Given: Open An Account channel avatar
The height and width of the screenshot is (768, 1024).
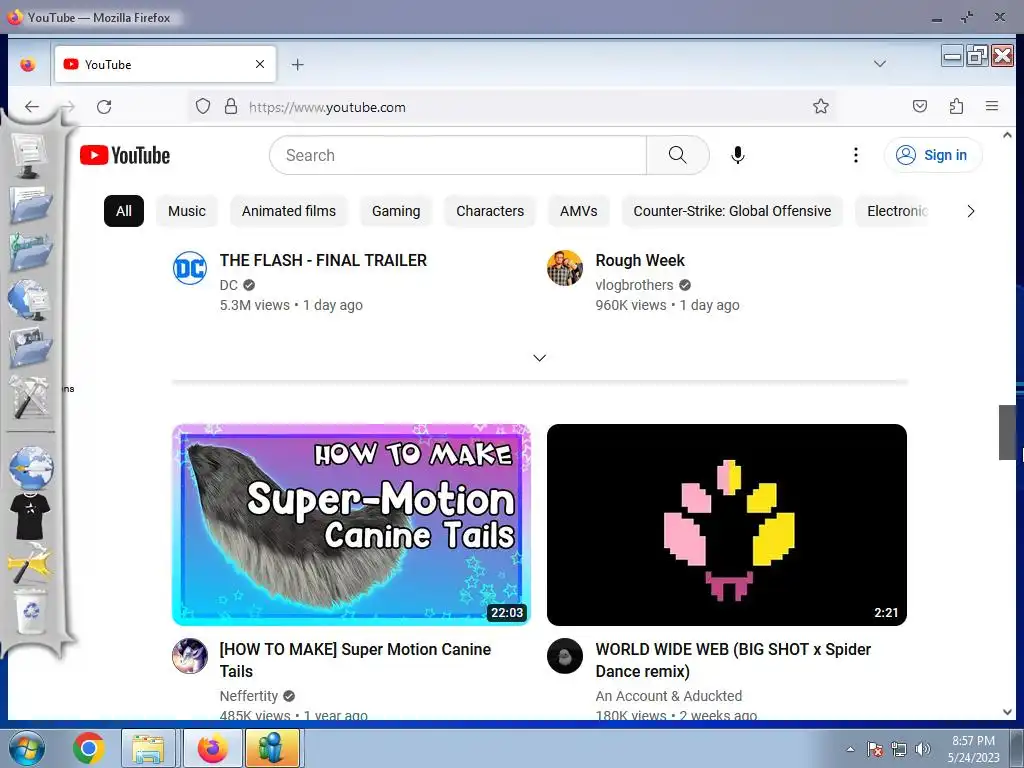Looking at the screenshot, I should pyautogui.click(x=565, y=656).
